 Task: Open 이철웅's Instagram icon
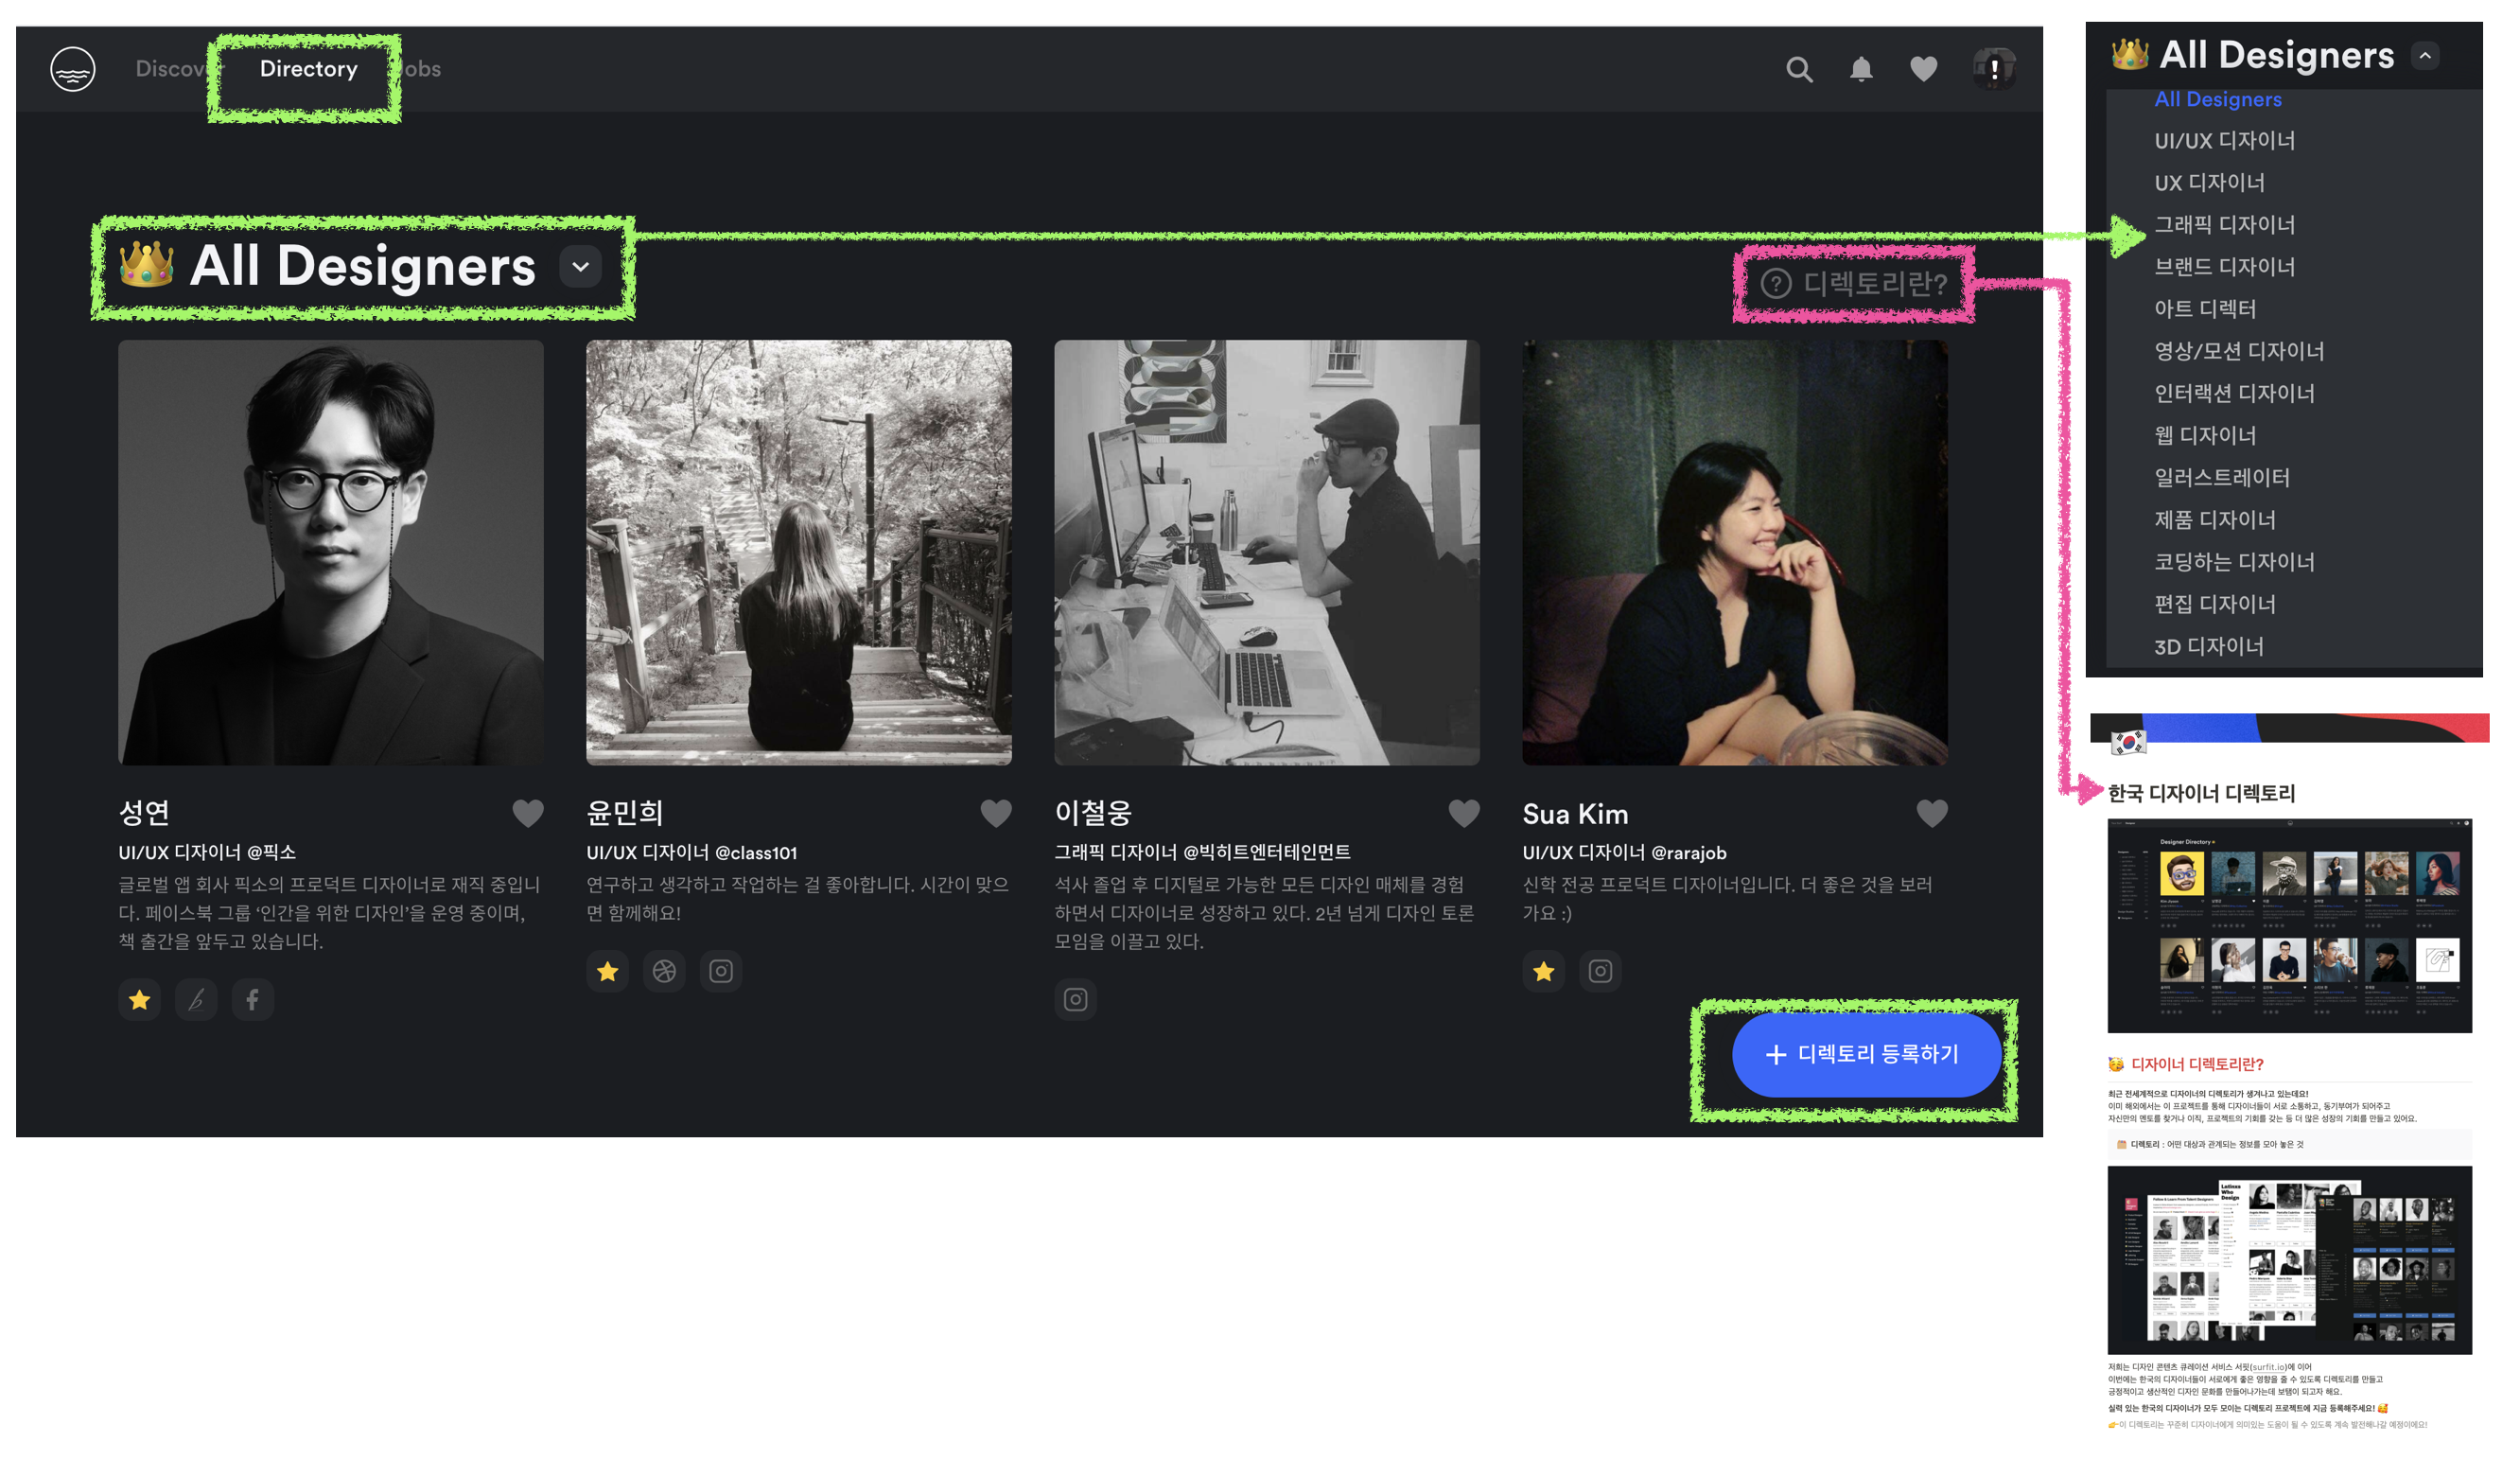(1075, 999)
